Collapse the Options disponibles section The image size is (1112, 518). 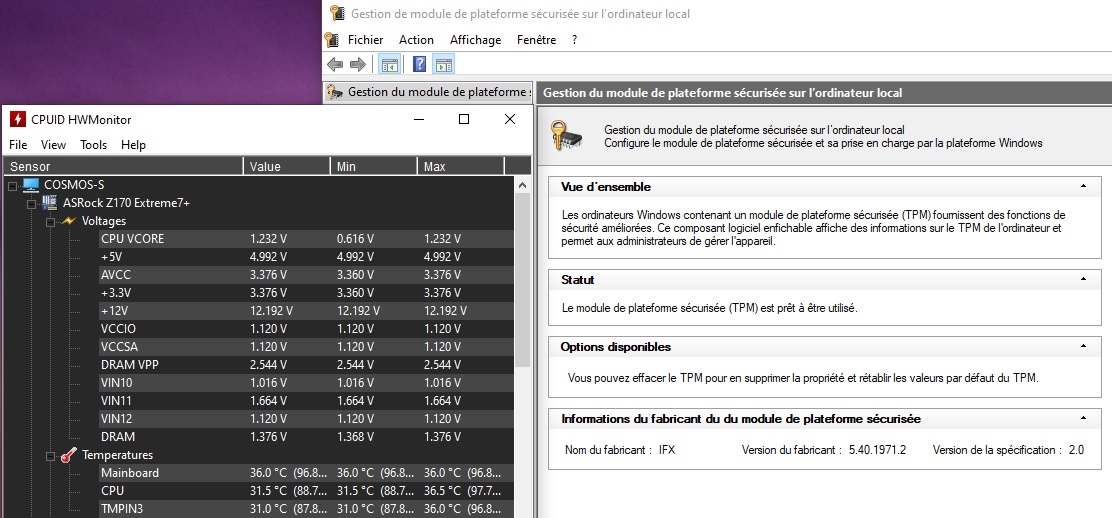pyautogui.click(x=1083, y=347)
